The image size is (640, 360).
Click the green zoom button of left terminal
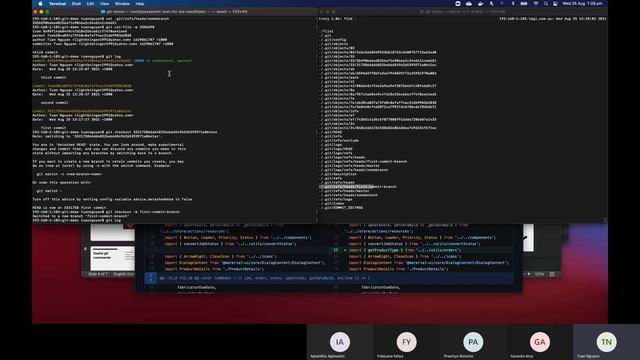pyautogui.click(x=47, y=12)
